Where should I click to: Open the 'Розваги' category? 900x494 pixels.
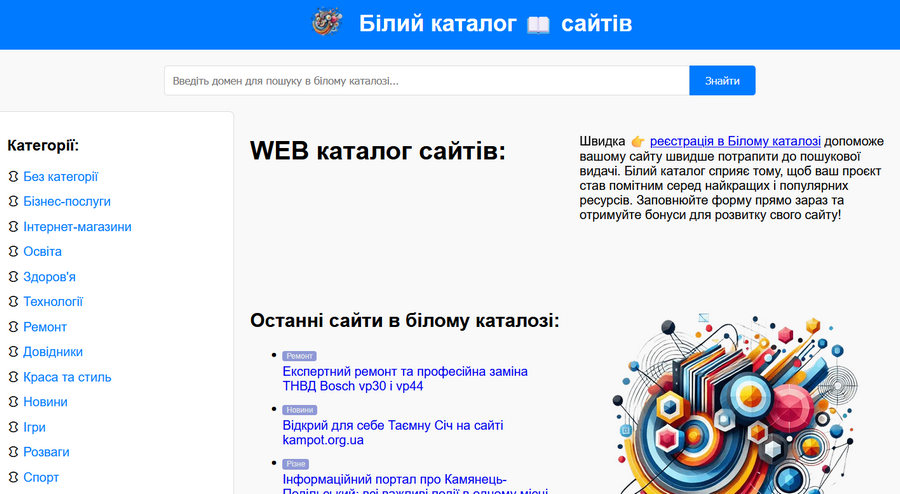(x=46, y=452)
